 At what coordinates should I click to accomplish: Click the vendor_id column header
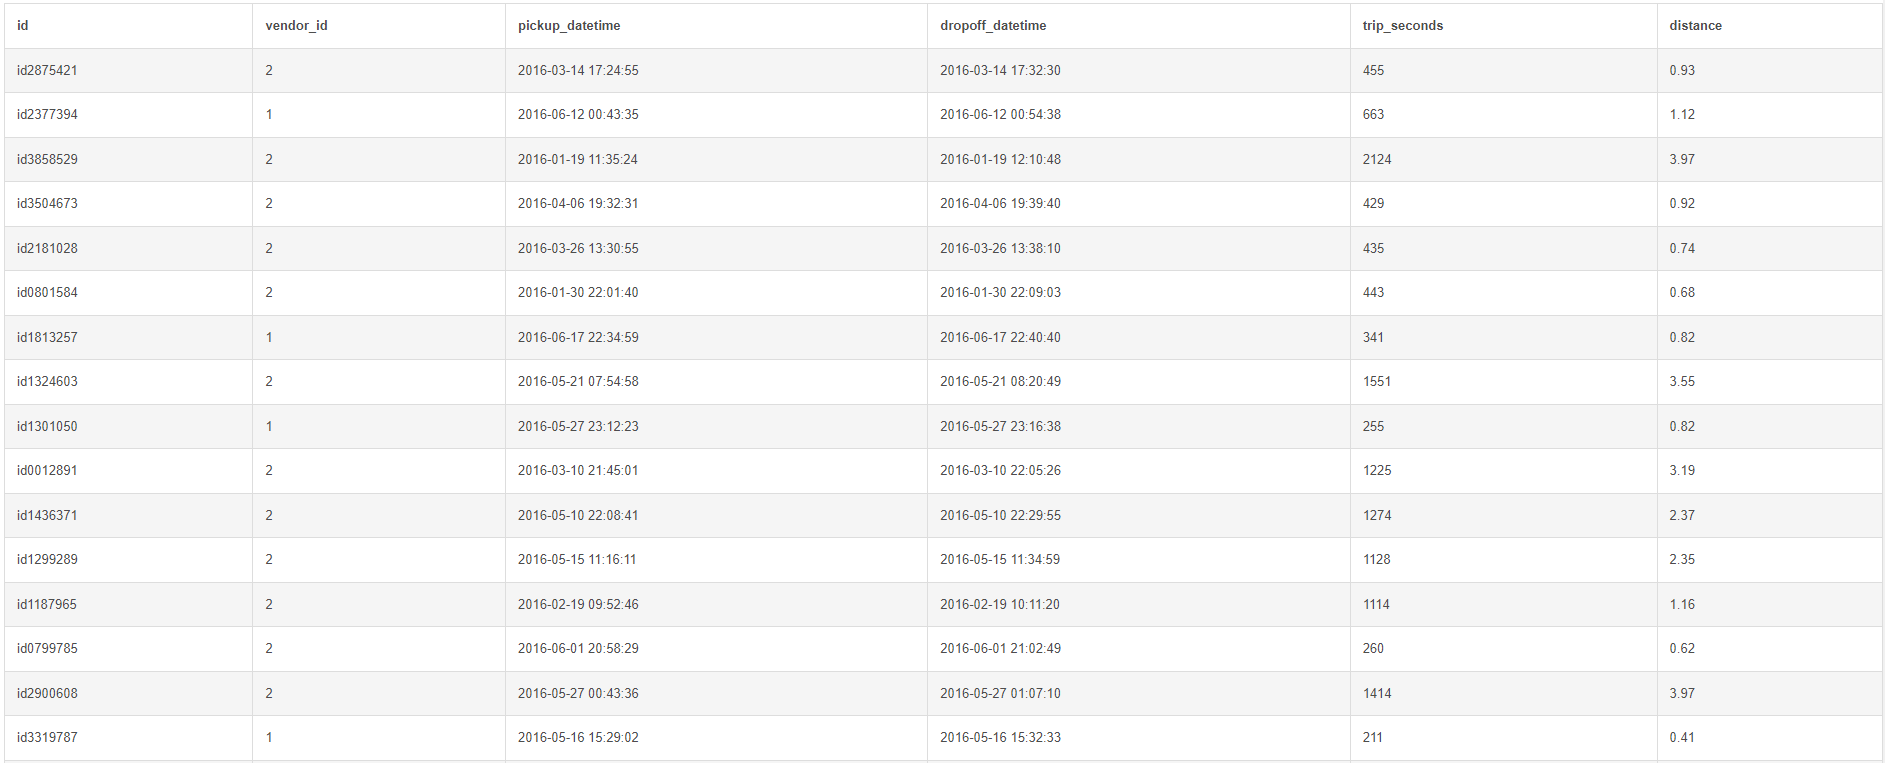[x=296, y=26]
